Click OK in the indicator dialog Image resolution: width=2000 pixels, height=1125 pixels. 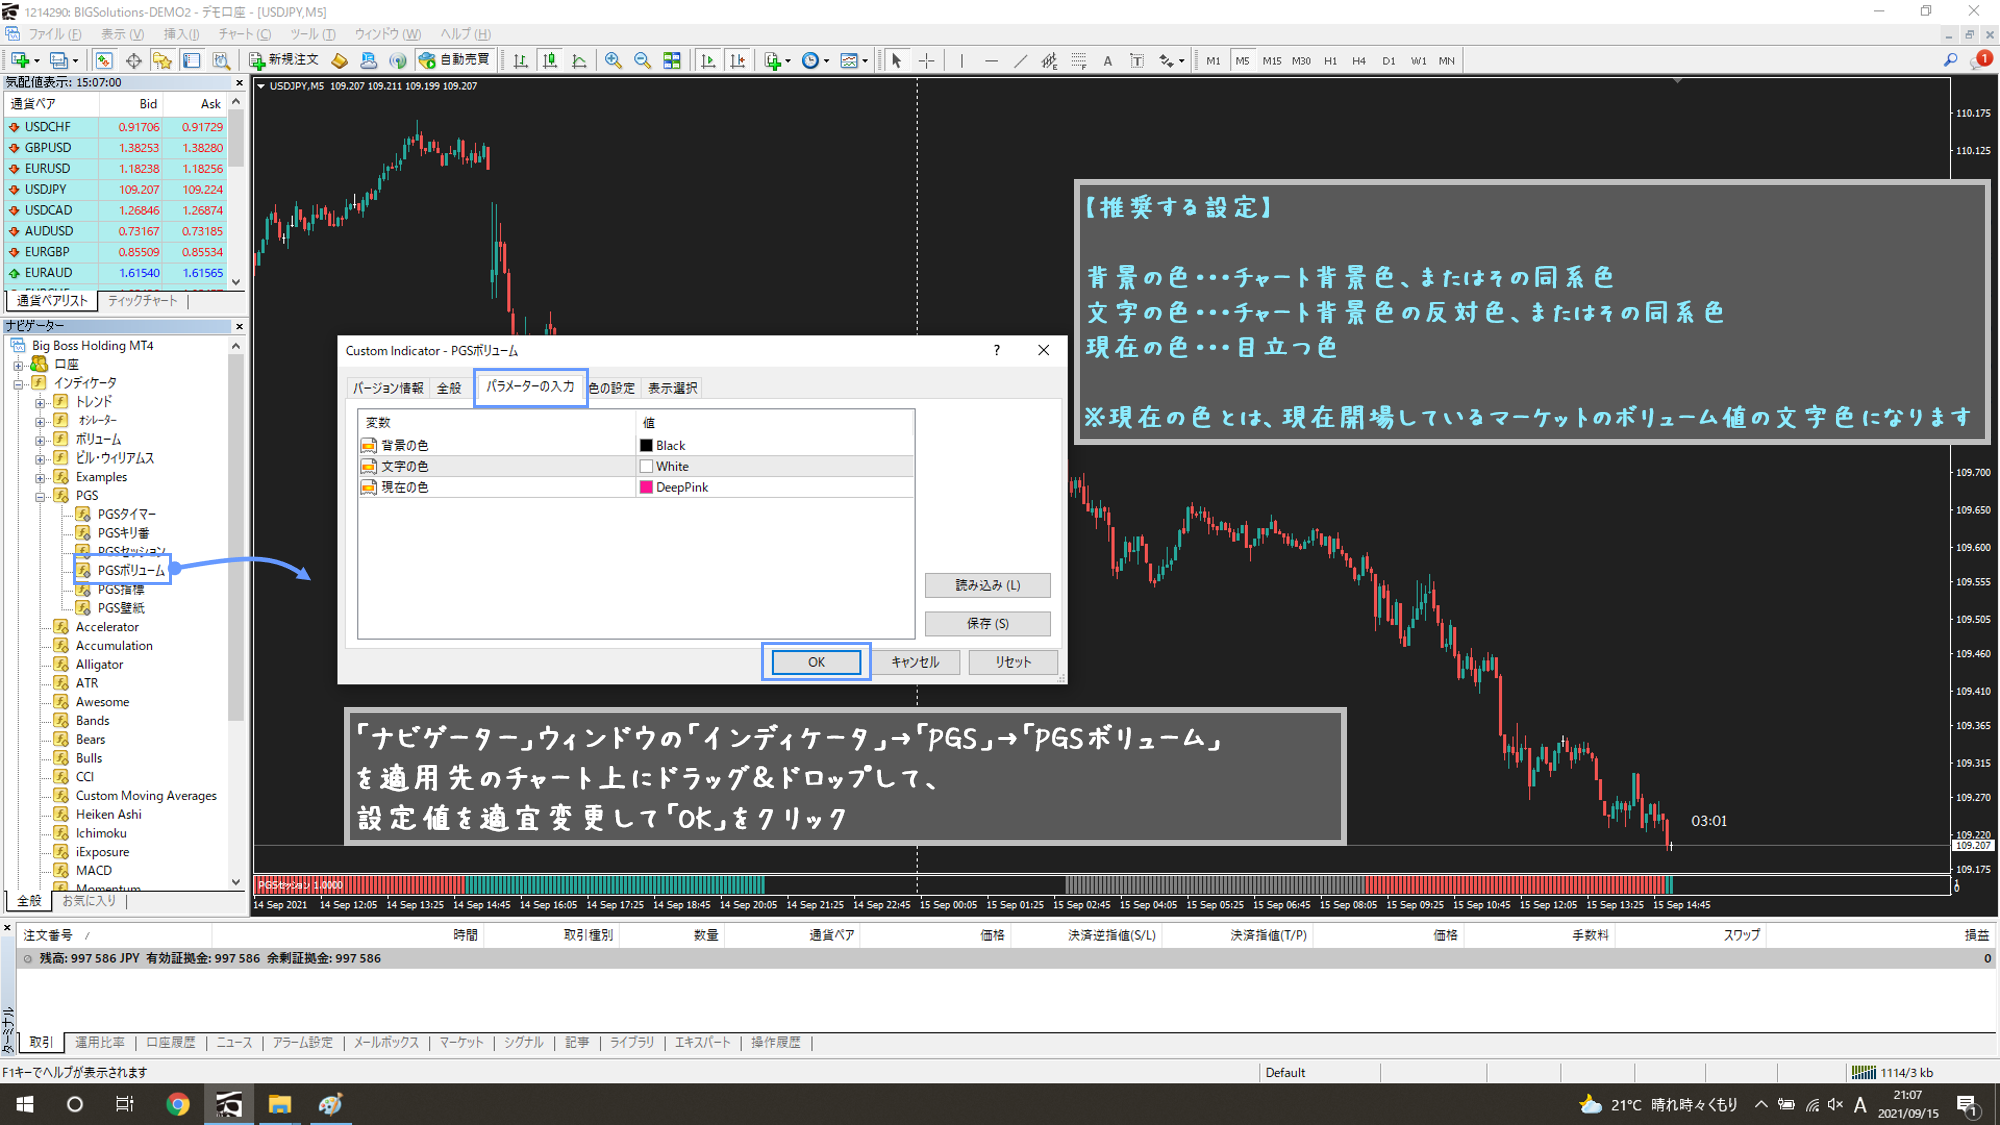point(816,662)
